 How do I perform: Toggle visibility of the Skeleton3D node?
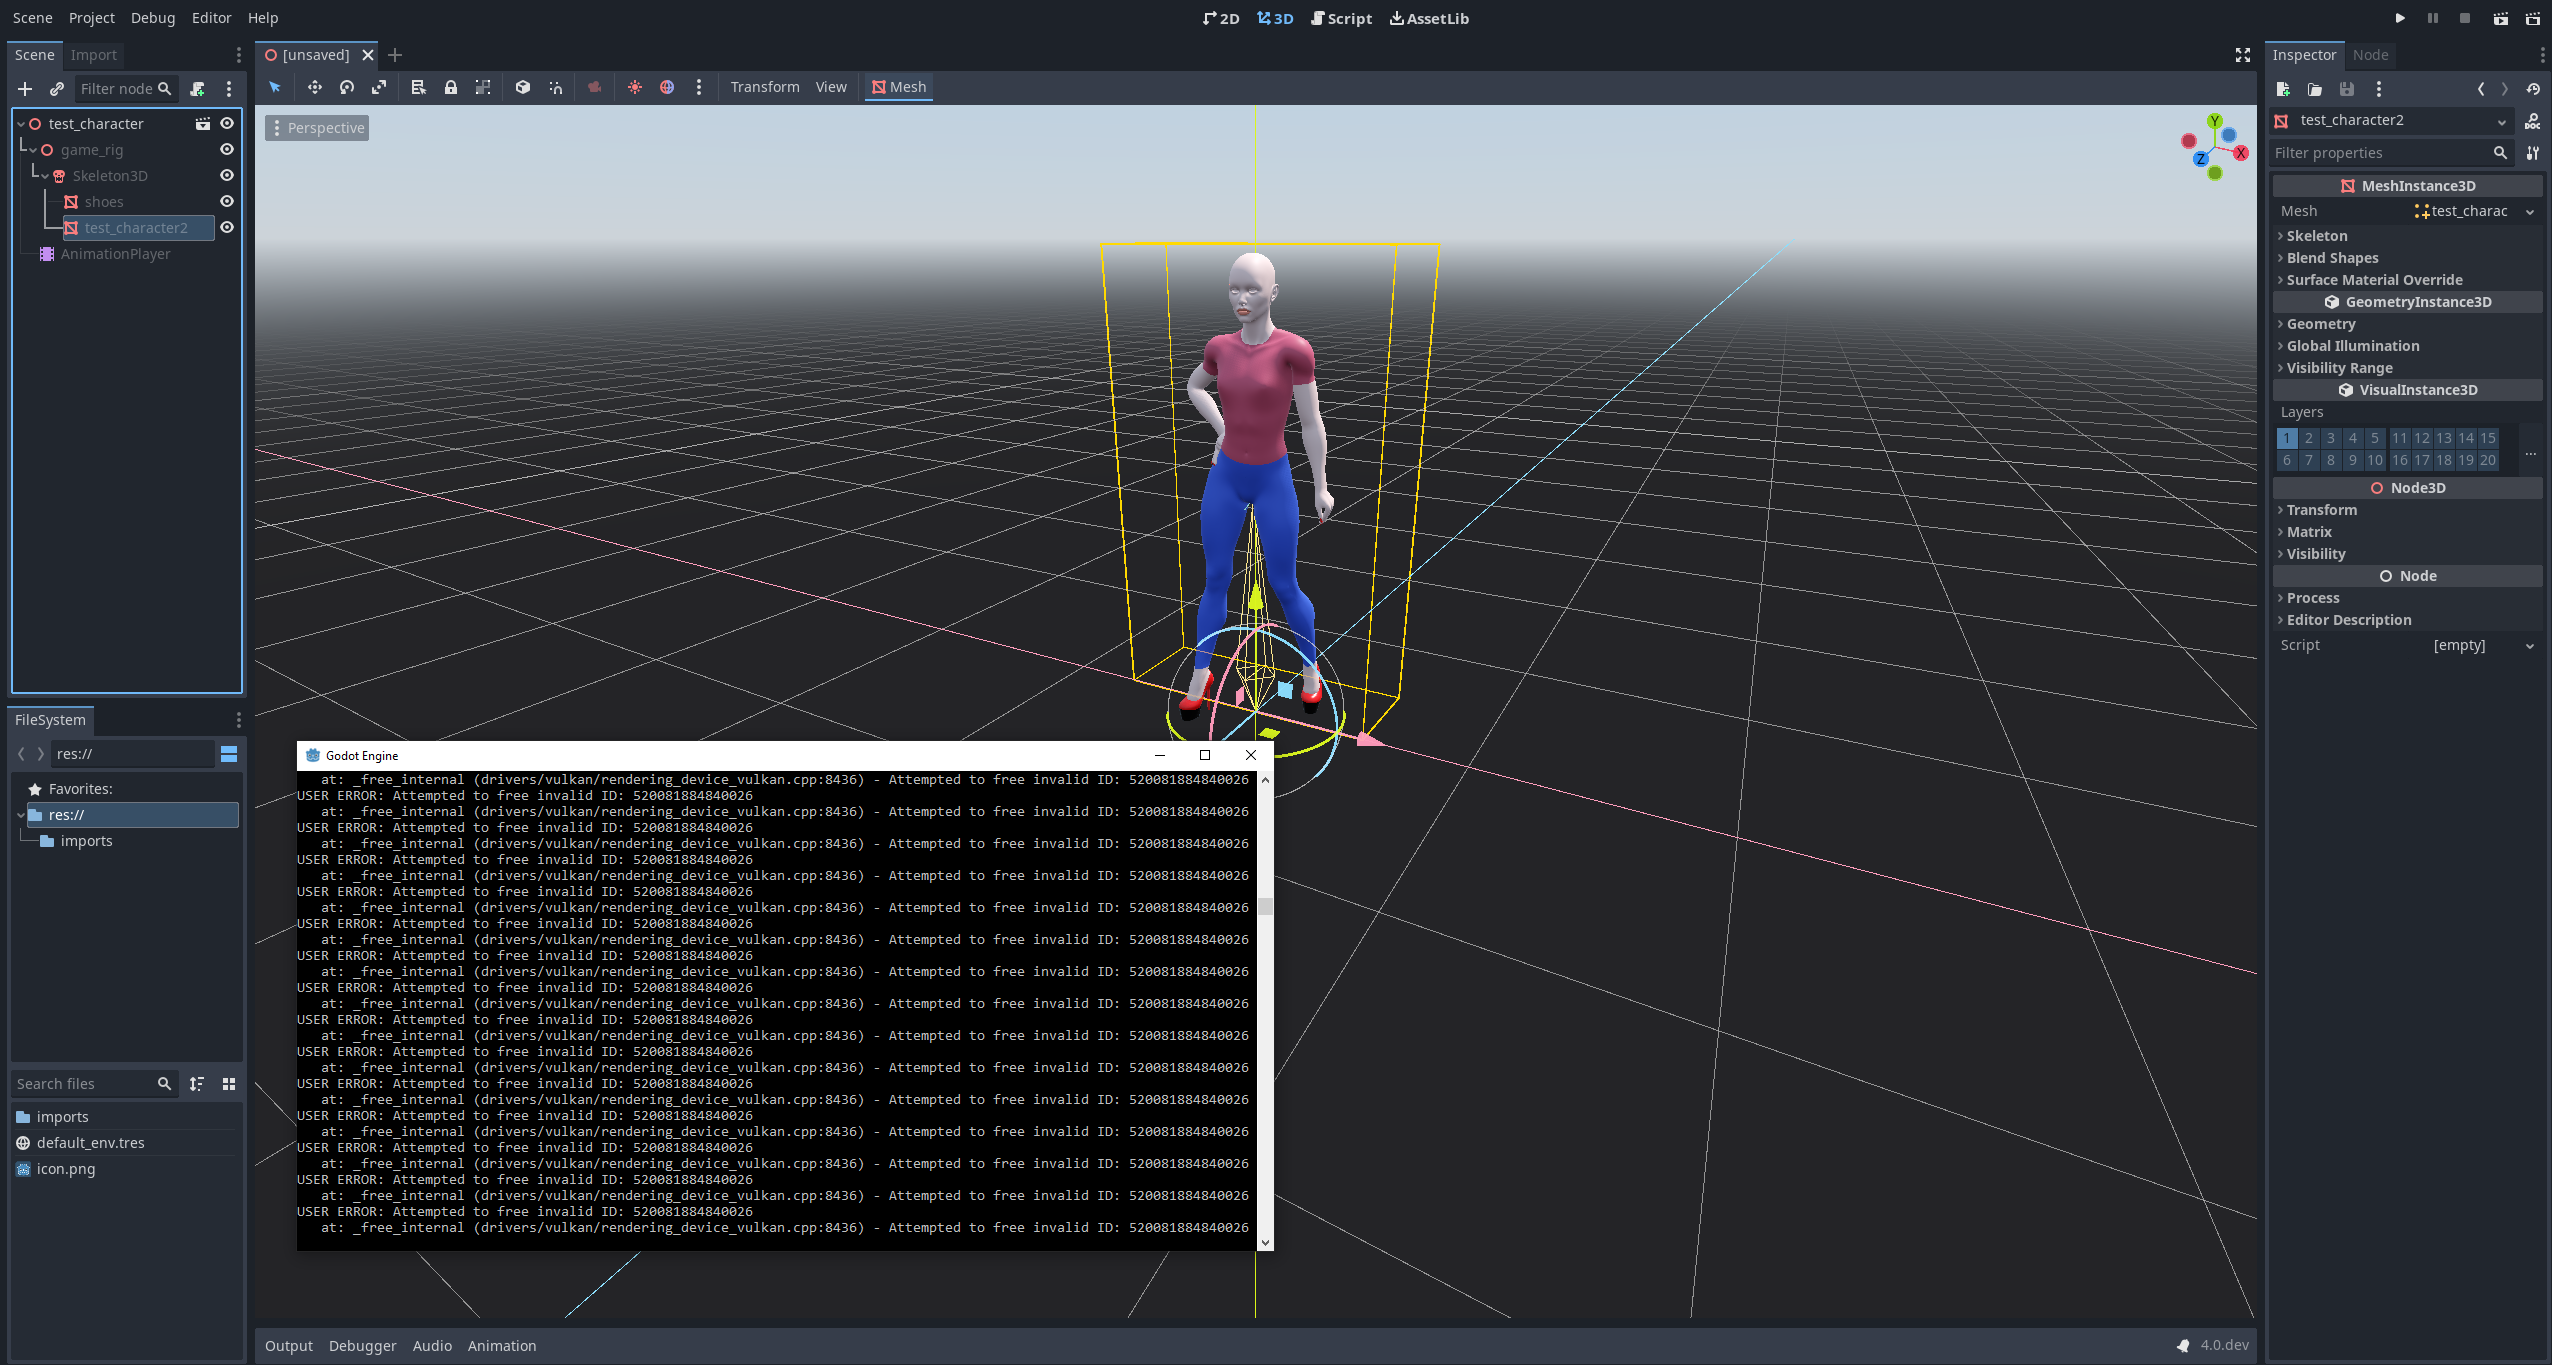[x=227, y=175]
